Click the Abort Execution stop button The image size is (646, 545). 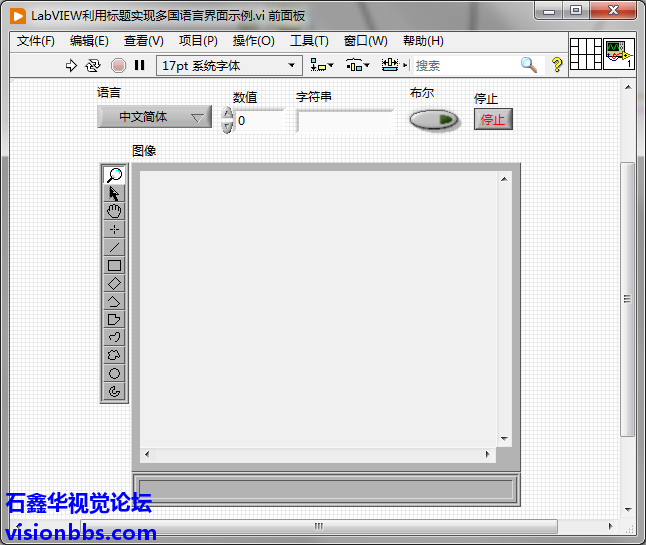118,65
